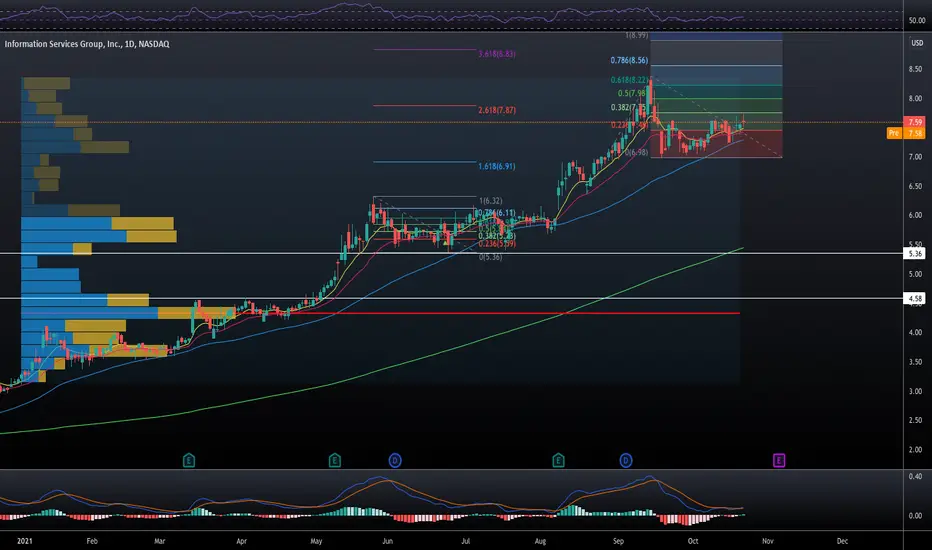The height and width of the screenshot is (550, 932).
Task: Click the June dividend D marker
Action: click(x=395, y=460)
